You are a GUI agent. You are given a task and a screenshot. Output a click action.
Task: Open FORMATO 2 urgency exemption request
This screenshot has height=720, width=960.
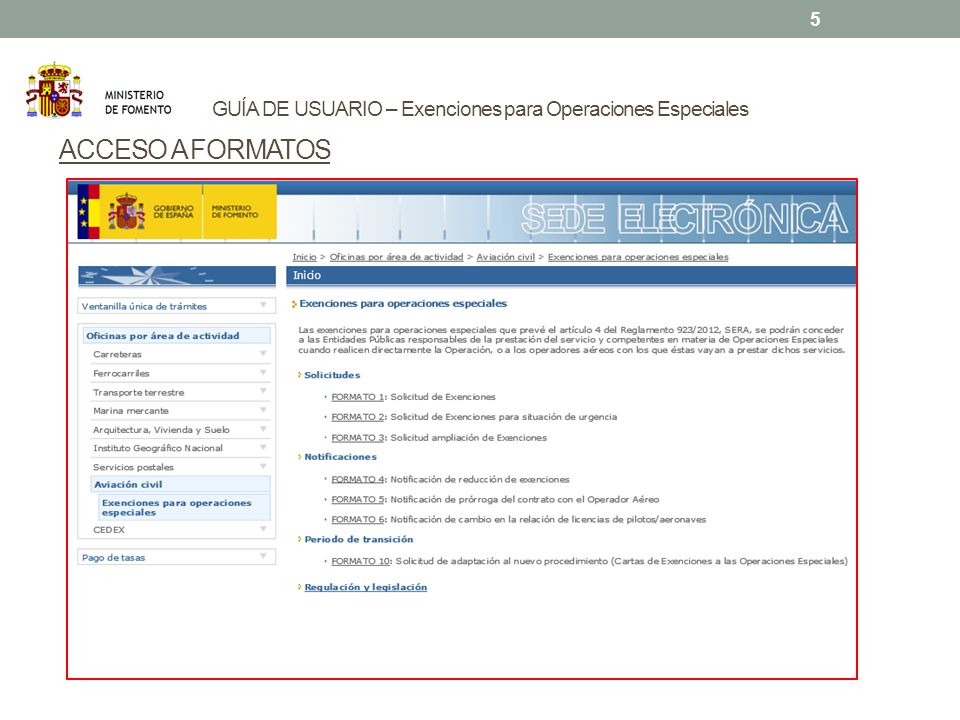358,417
